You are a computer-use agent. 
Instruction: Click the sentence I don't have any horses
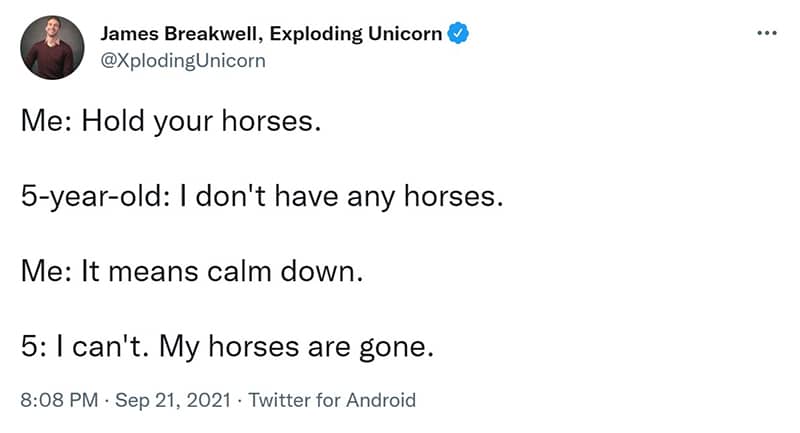(341, 197)
